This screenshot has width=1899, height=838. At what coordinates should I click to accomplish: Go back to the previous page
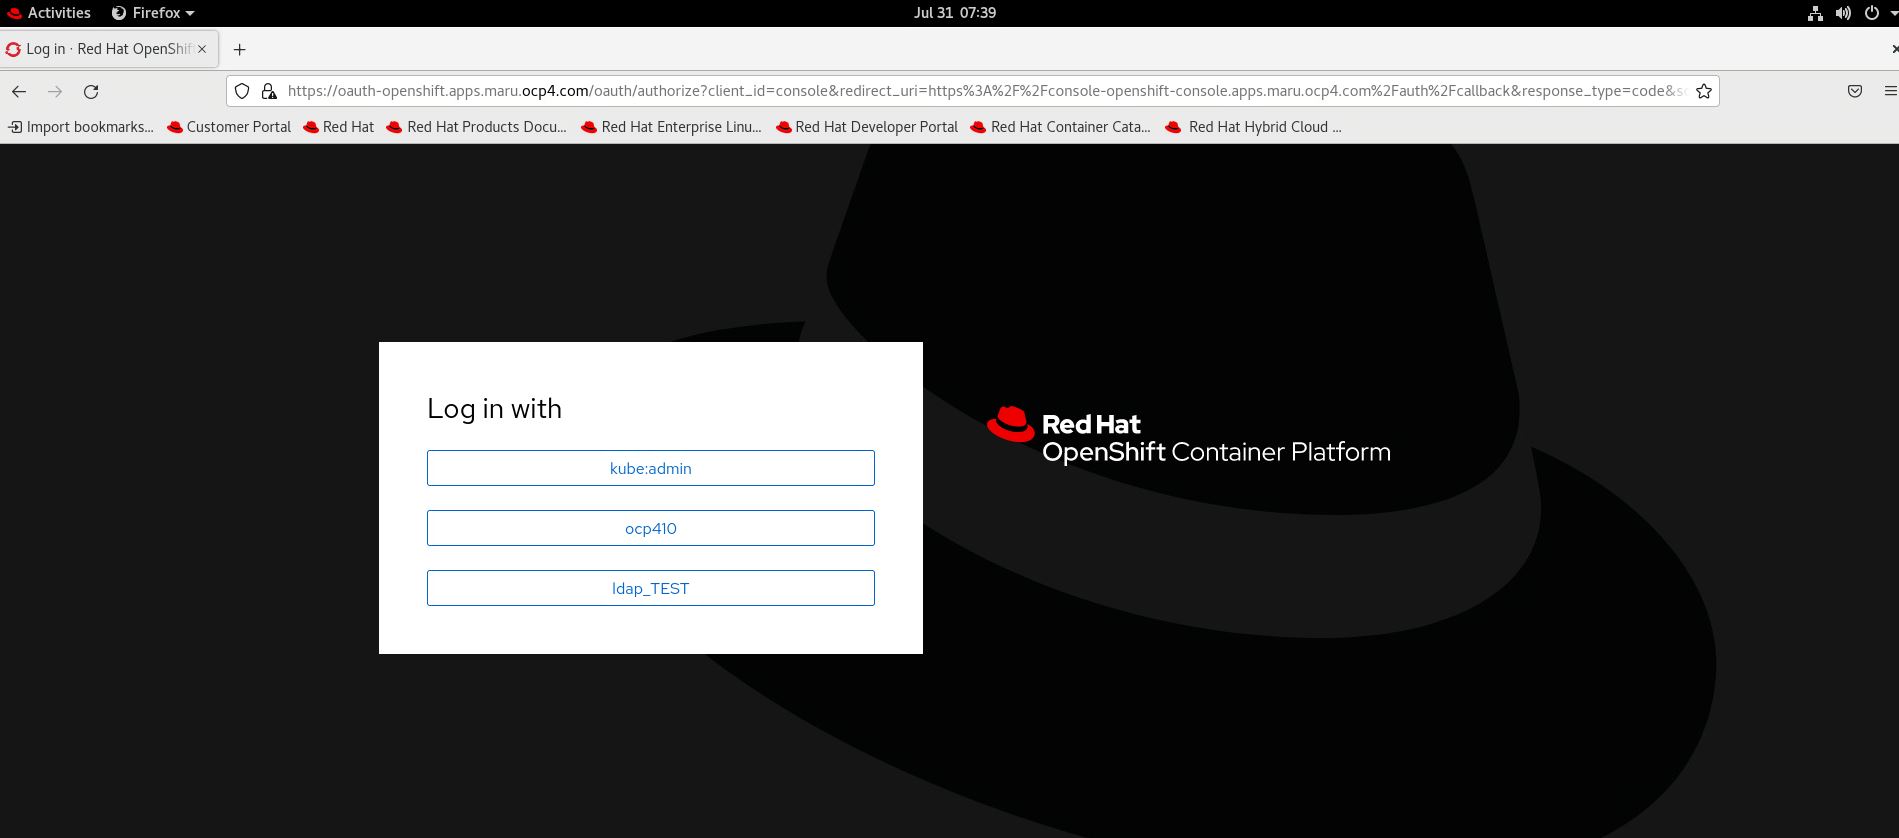pos(19,91)
